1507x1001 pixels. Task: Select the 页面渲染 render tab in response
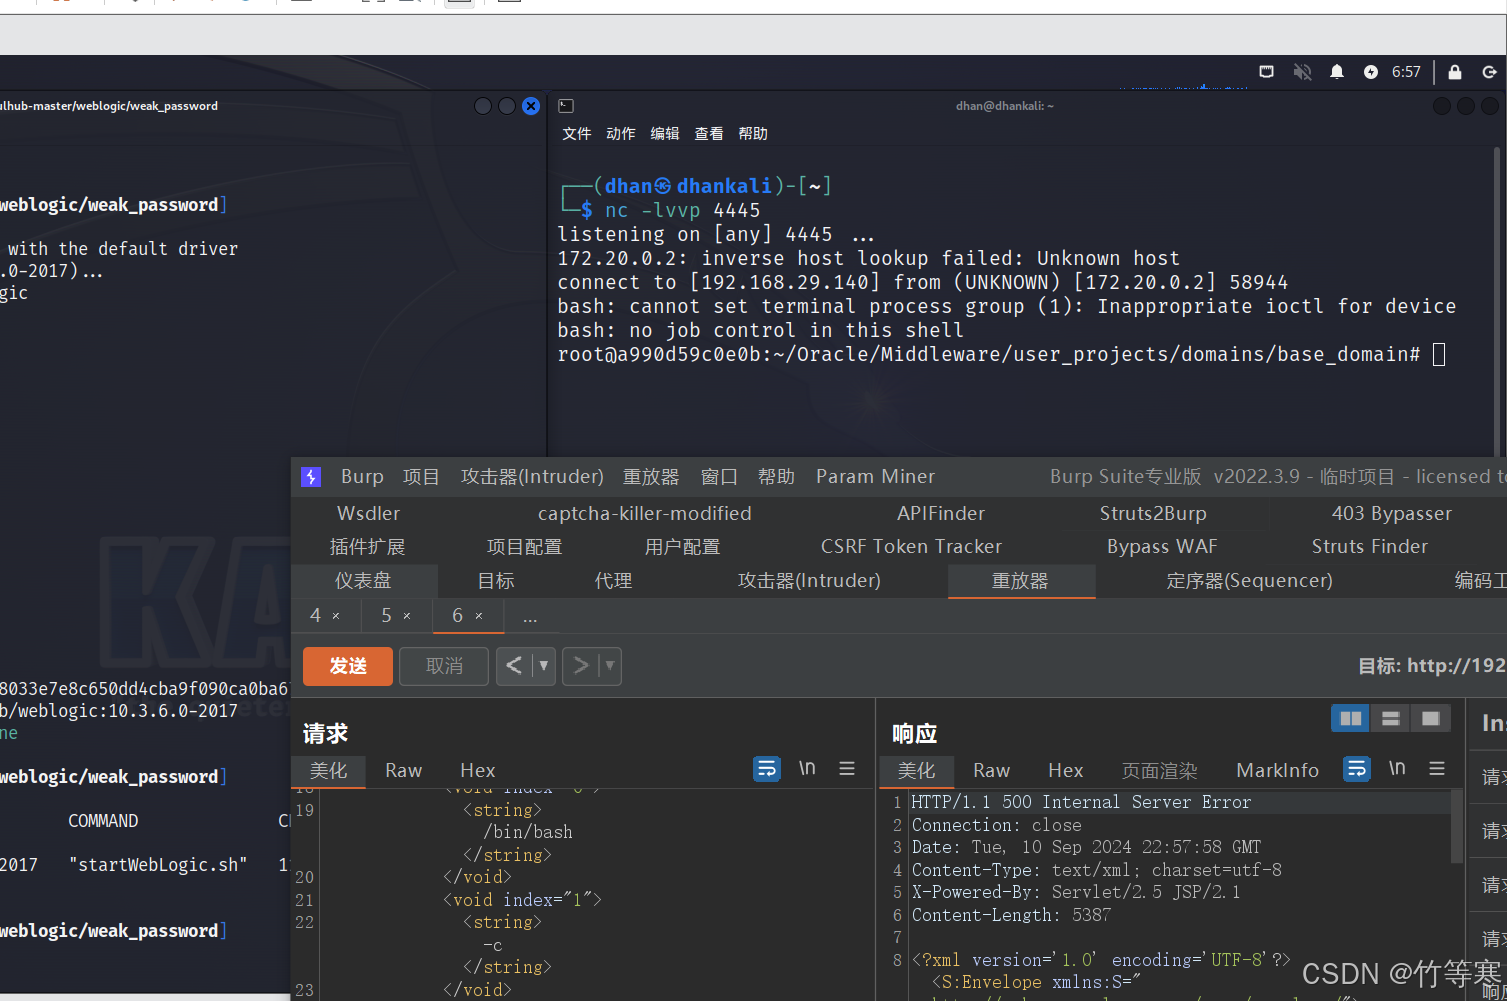pyautogui.click(x=1160, y=771)
